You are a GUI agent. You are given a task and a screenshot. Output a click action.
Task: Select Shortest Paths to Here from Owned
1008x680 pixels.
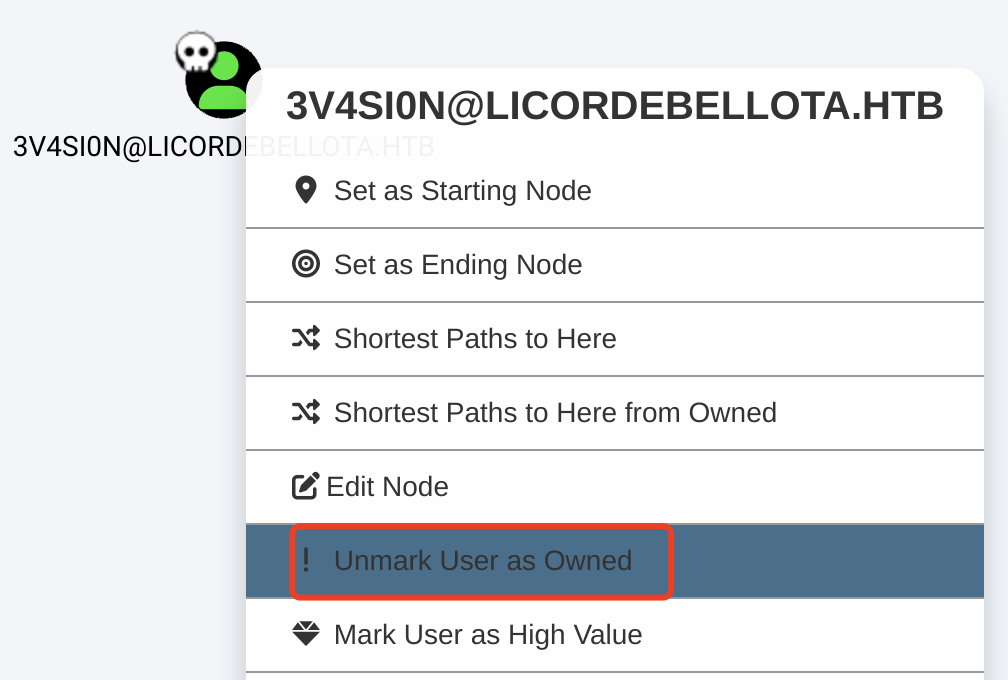point(555,412)
